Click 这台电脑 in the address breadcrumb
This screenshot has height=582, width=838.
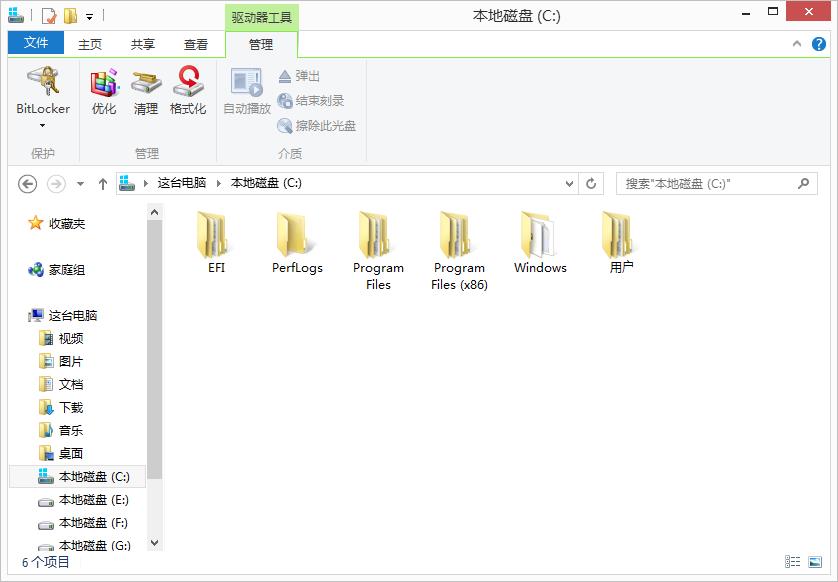182,183
